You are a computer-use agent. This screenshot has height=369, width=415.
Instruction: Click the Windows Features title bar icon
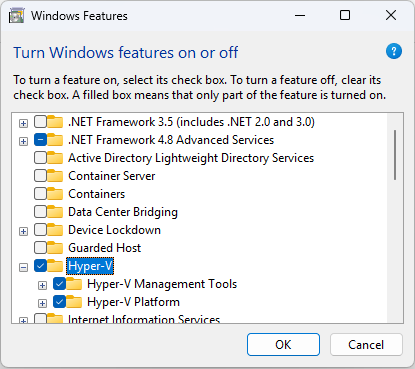point(16,16)
